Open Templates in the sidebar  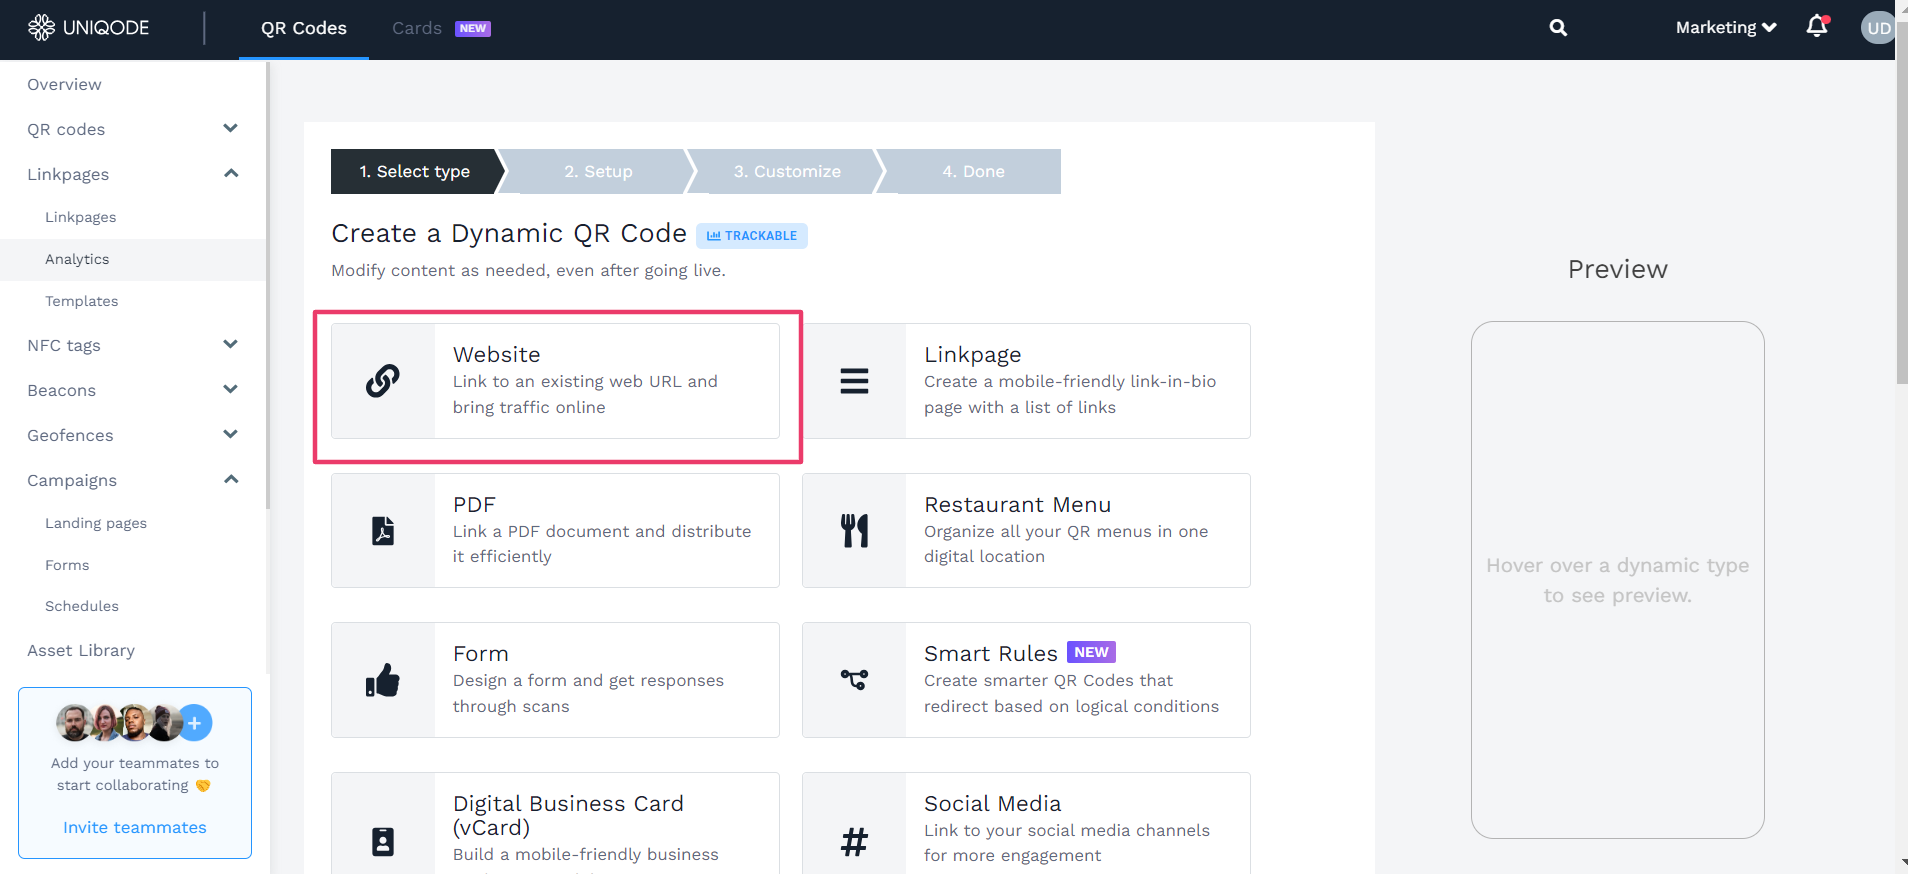tap(82, 301)
